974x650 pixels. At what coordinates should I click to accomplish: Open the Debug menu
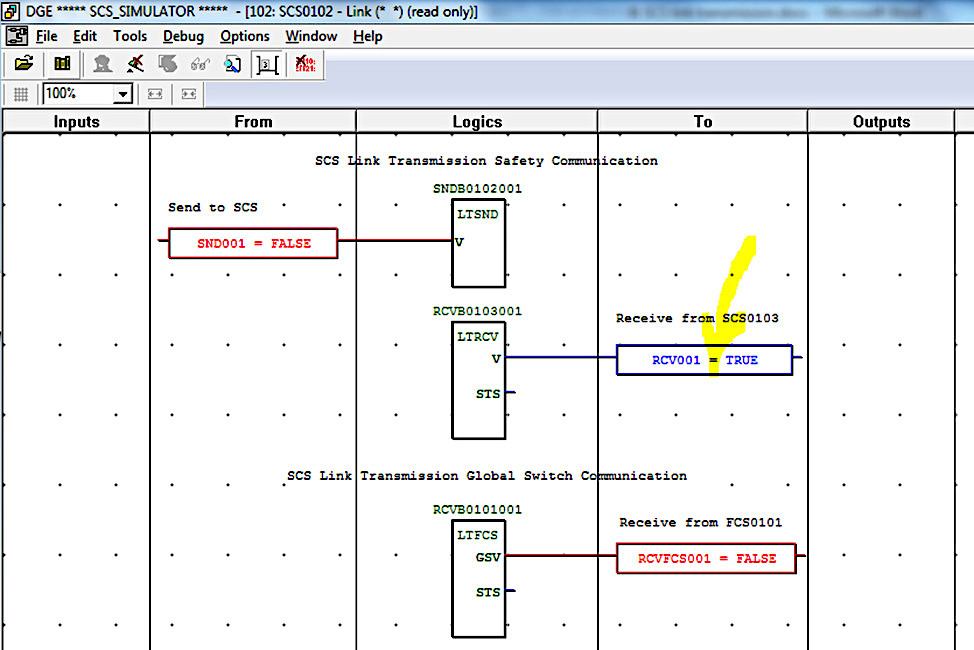click(183, 37)
